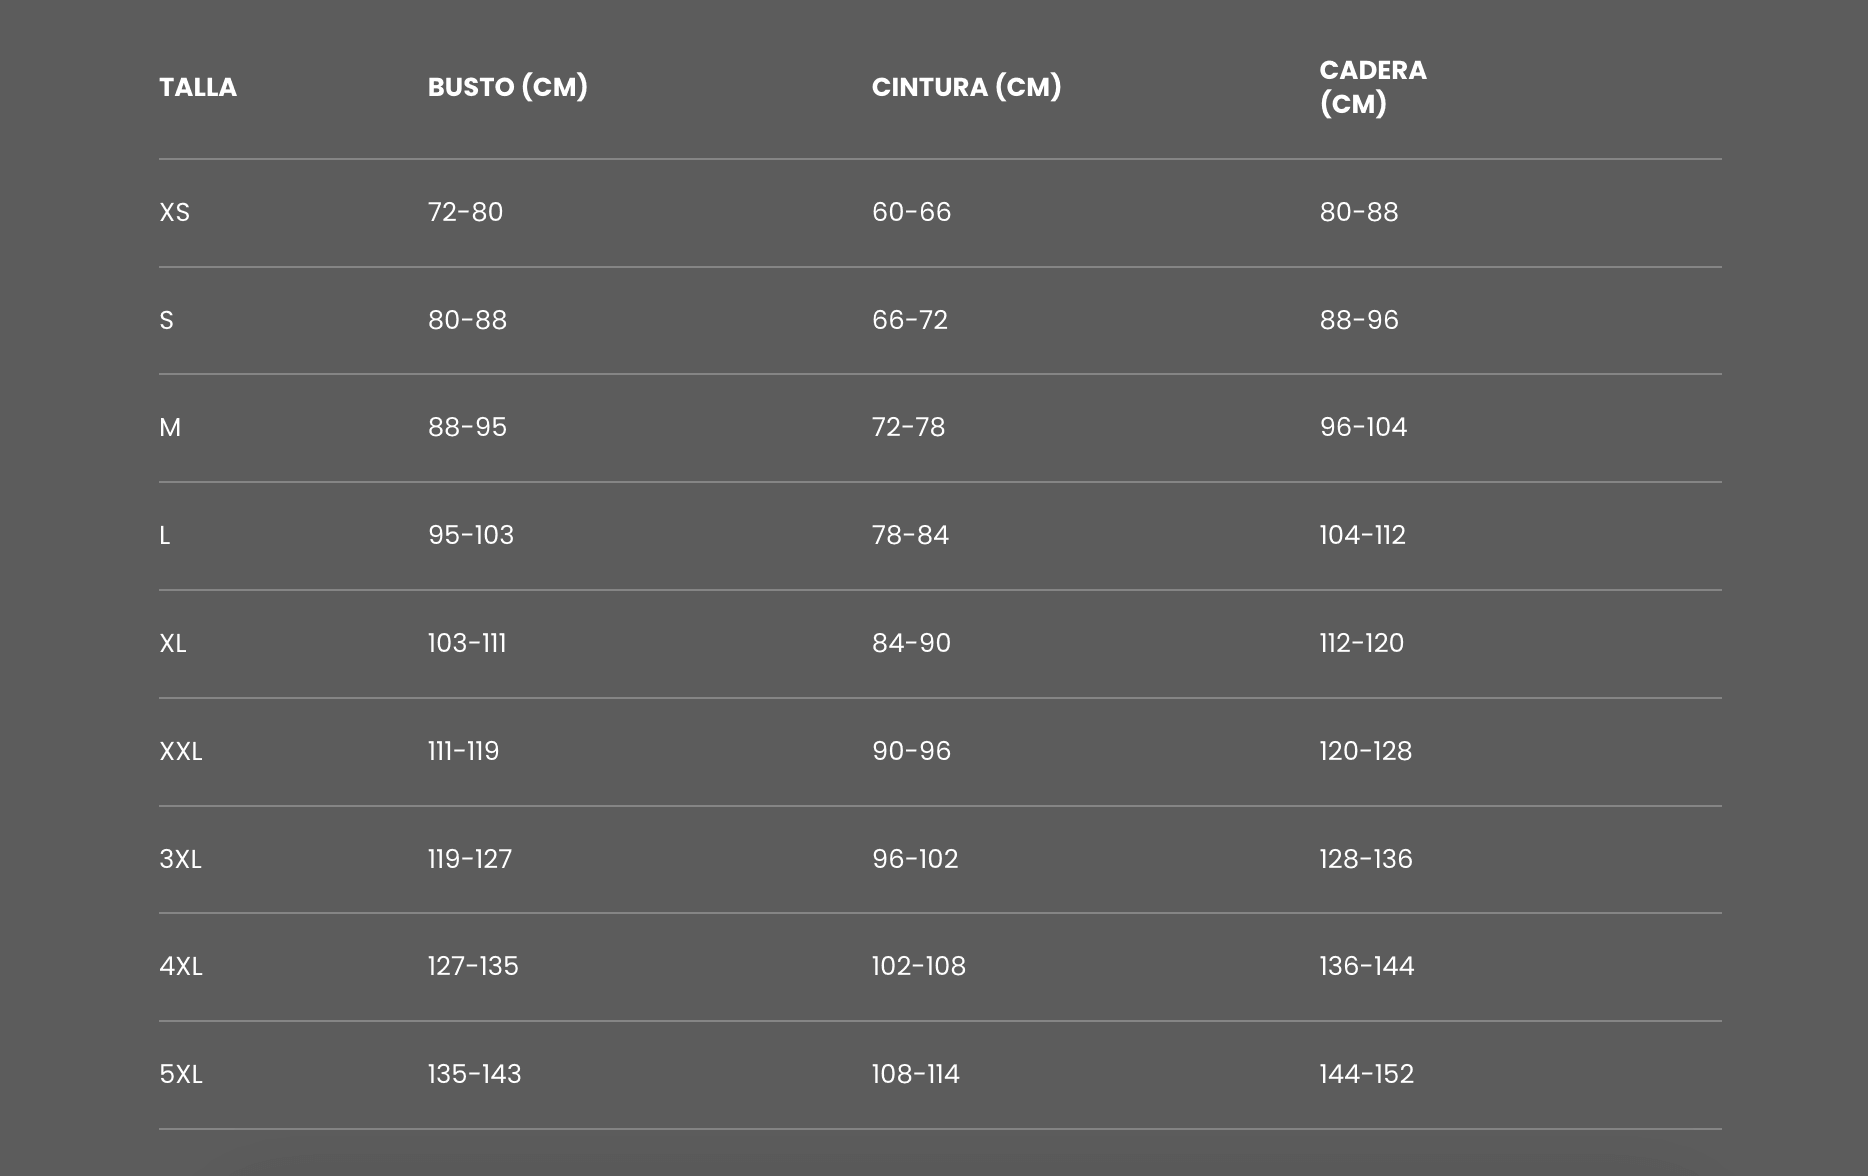Select the XS size row label
This screenshot has width=1868, height=1176.
tap(174, 212)
